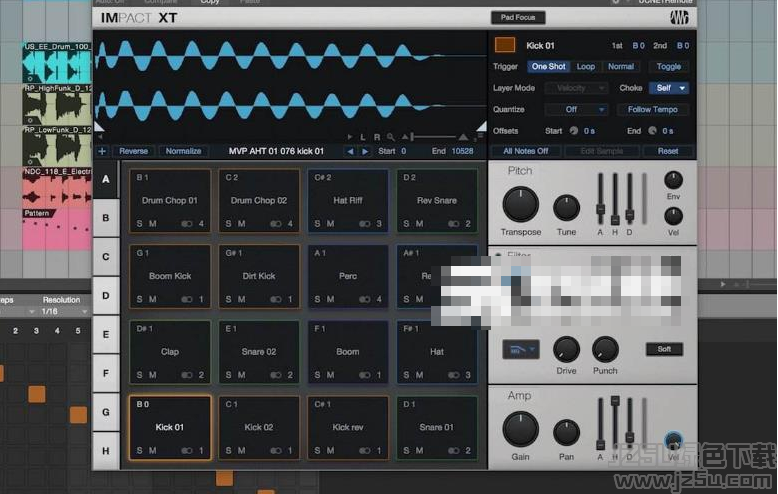Select the Rev Snare pad
Viewport: 778px width, 494px height.
coord(437,201)
